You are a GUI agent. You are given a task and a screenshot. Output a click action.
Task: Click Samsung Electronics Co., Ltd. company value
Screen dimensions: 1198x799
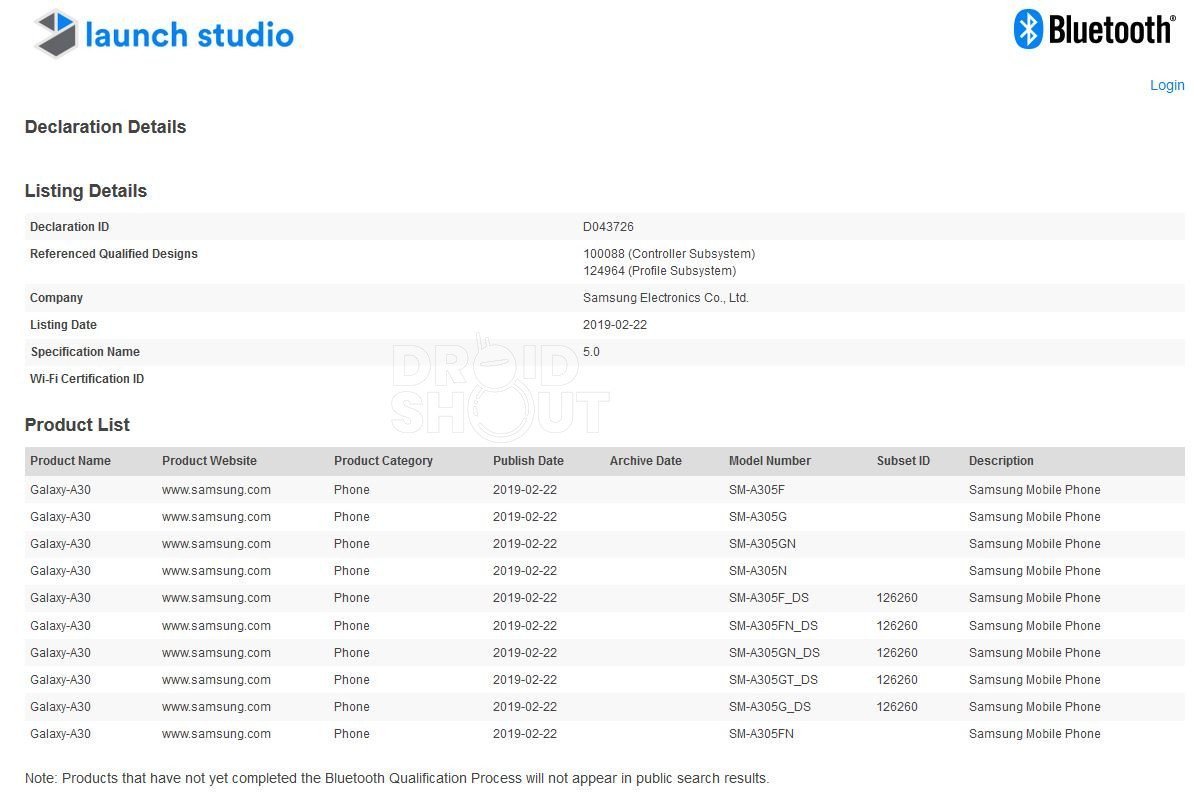(x=665, y=298)
